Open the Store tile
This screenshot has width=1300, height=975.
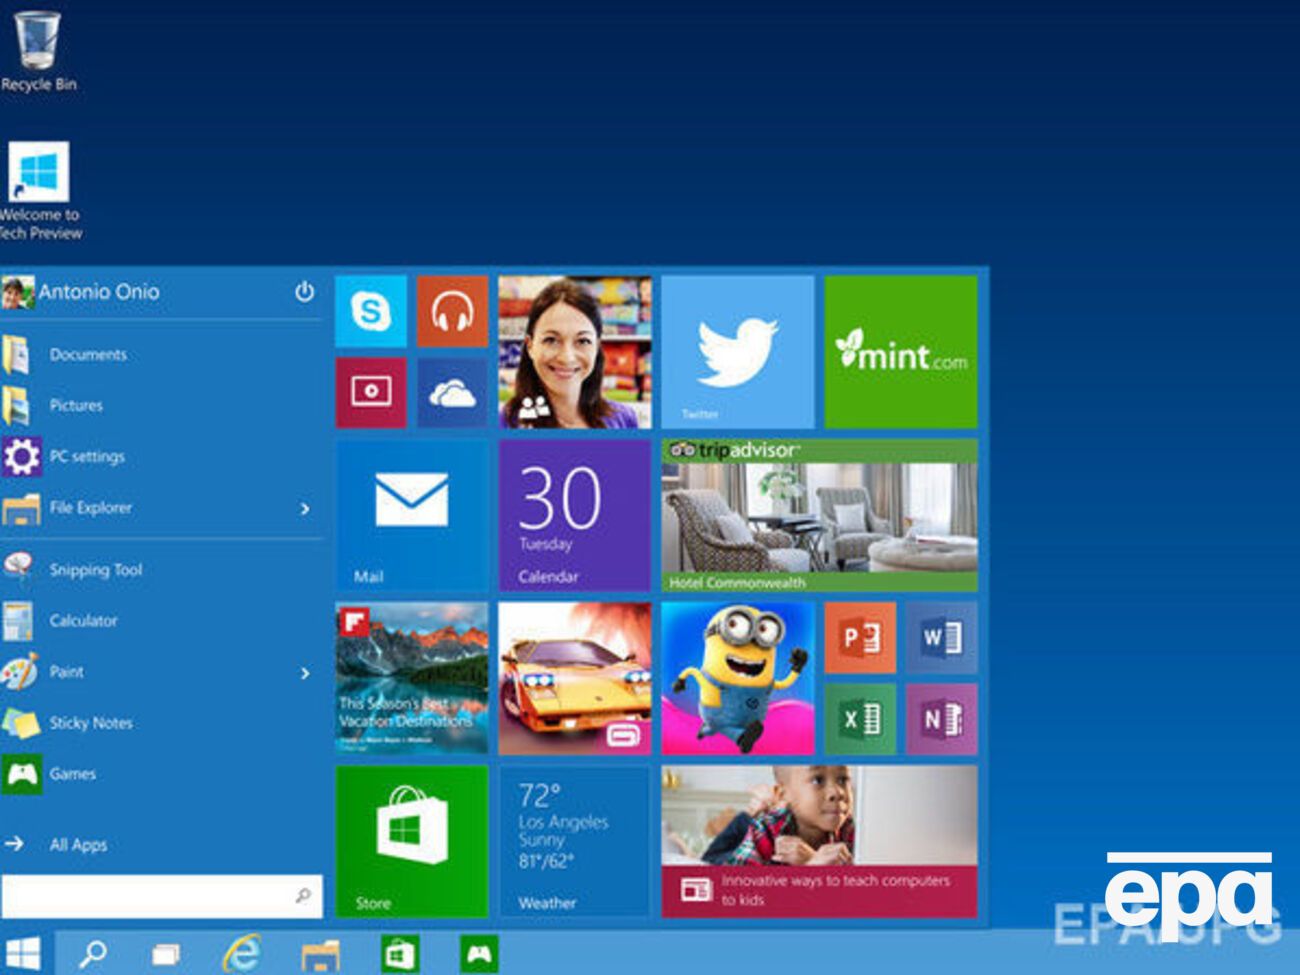[x=412, y=841]
